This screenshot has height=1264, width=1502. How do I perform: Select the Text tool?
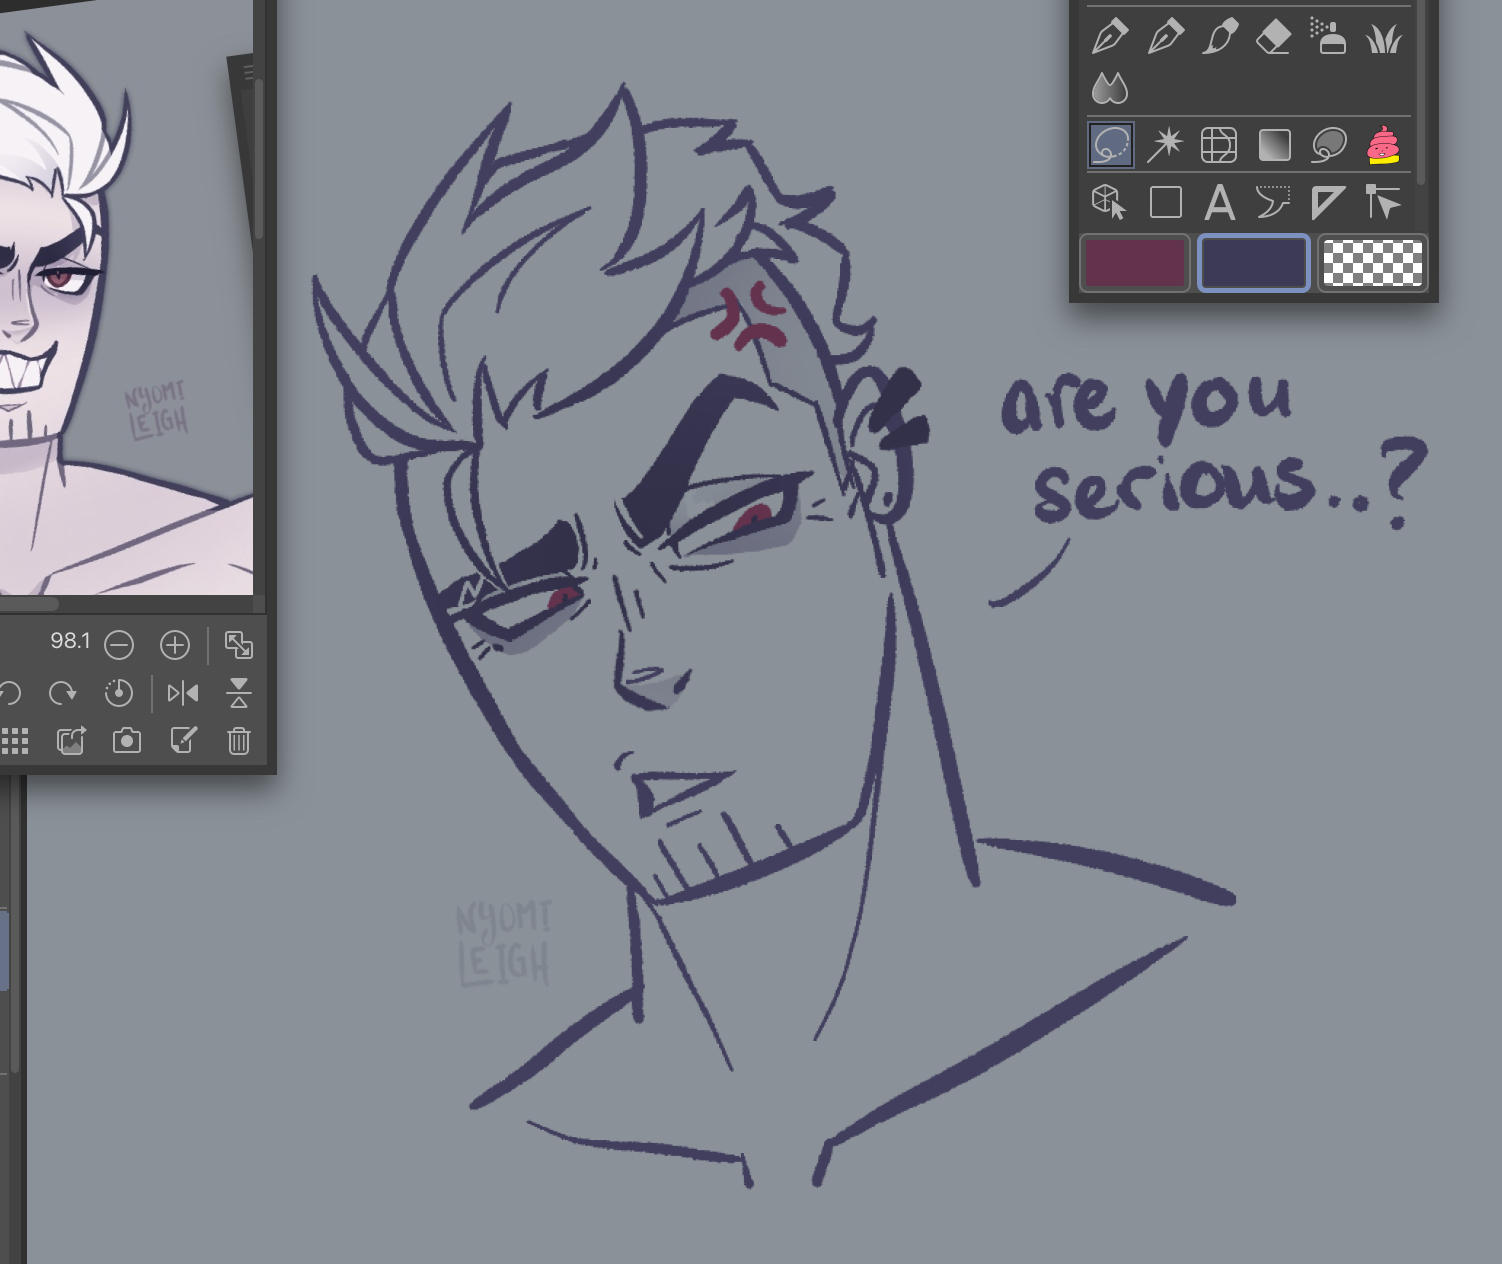pyautogui.click(x=1219, y=203)
